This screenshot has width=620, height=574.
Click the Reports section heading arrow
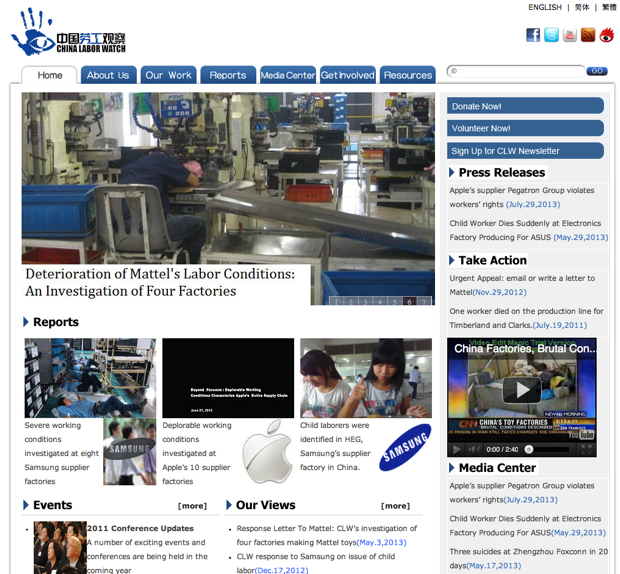click(x=26, y=322)
